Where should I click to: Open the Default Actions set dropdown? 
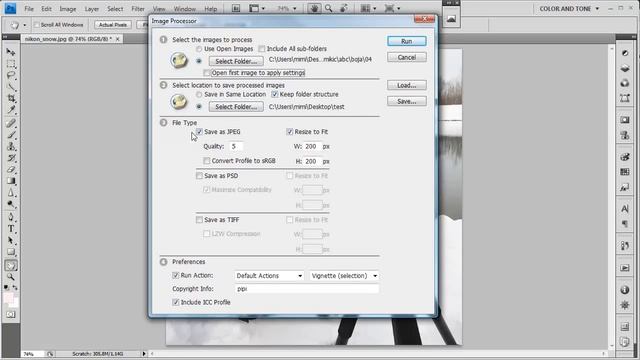tap(269, 276)
